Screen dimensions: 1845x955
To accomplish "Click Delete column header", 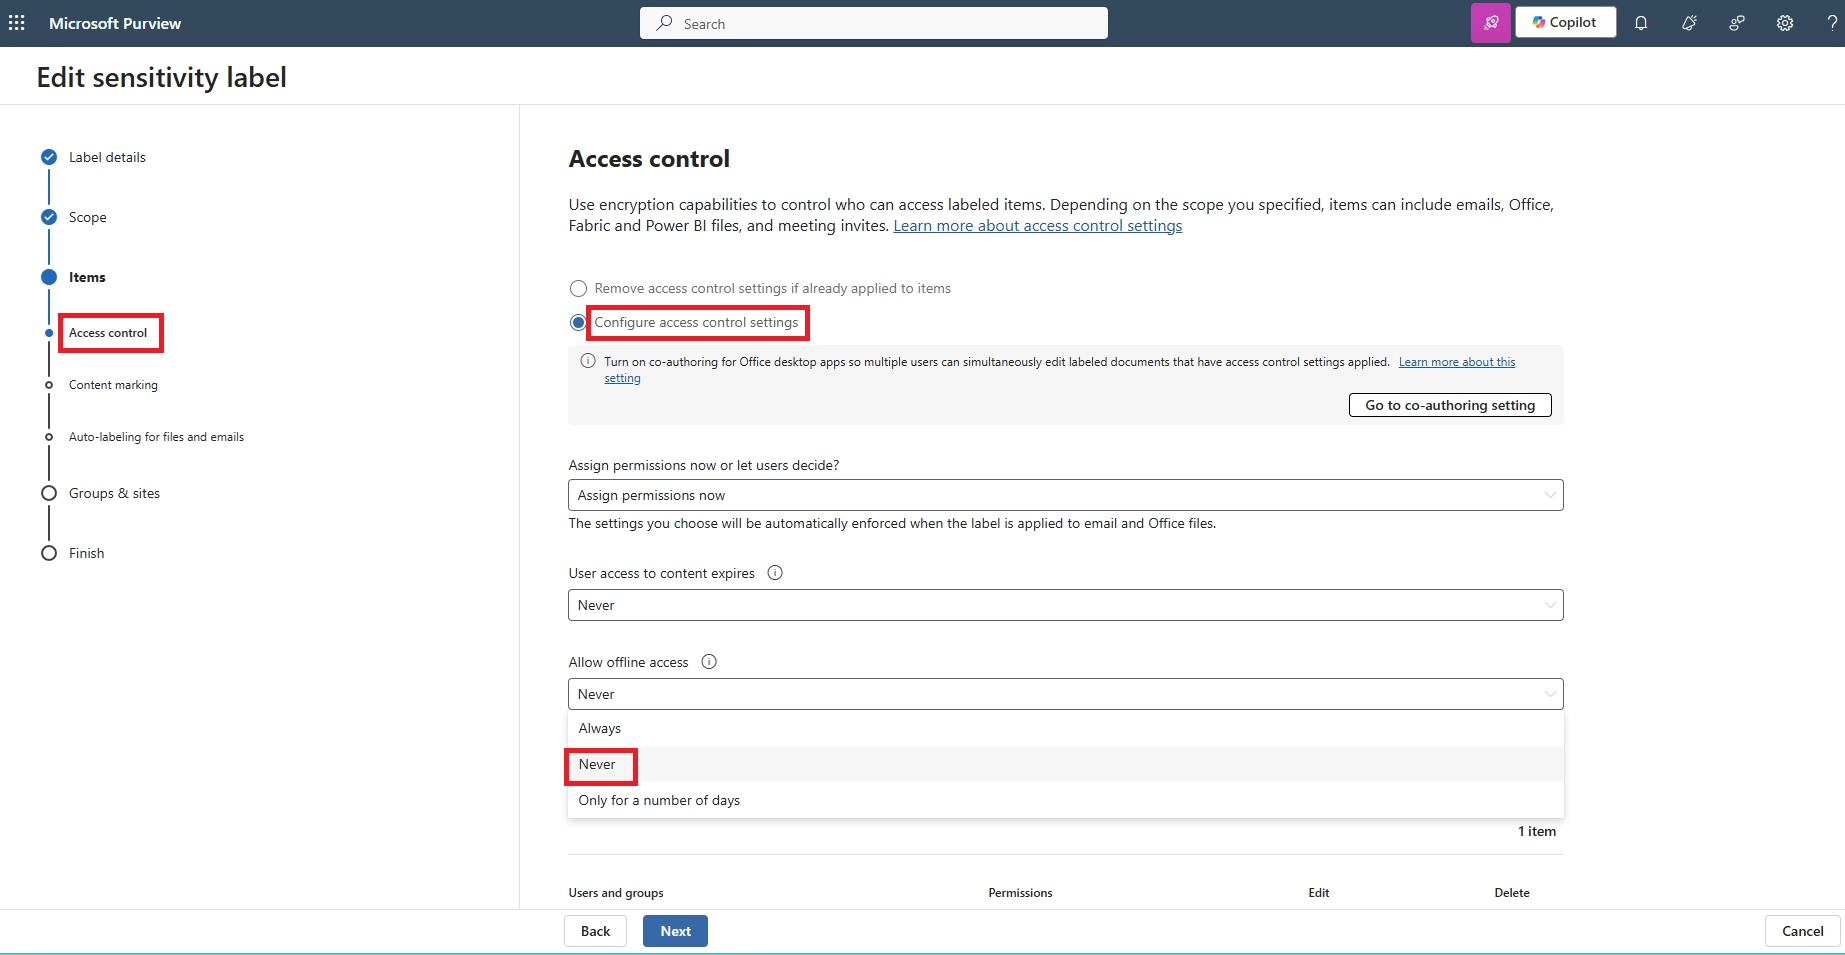I will click(x=1512, y=893).
